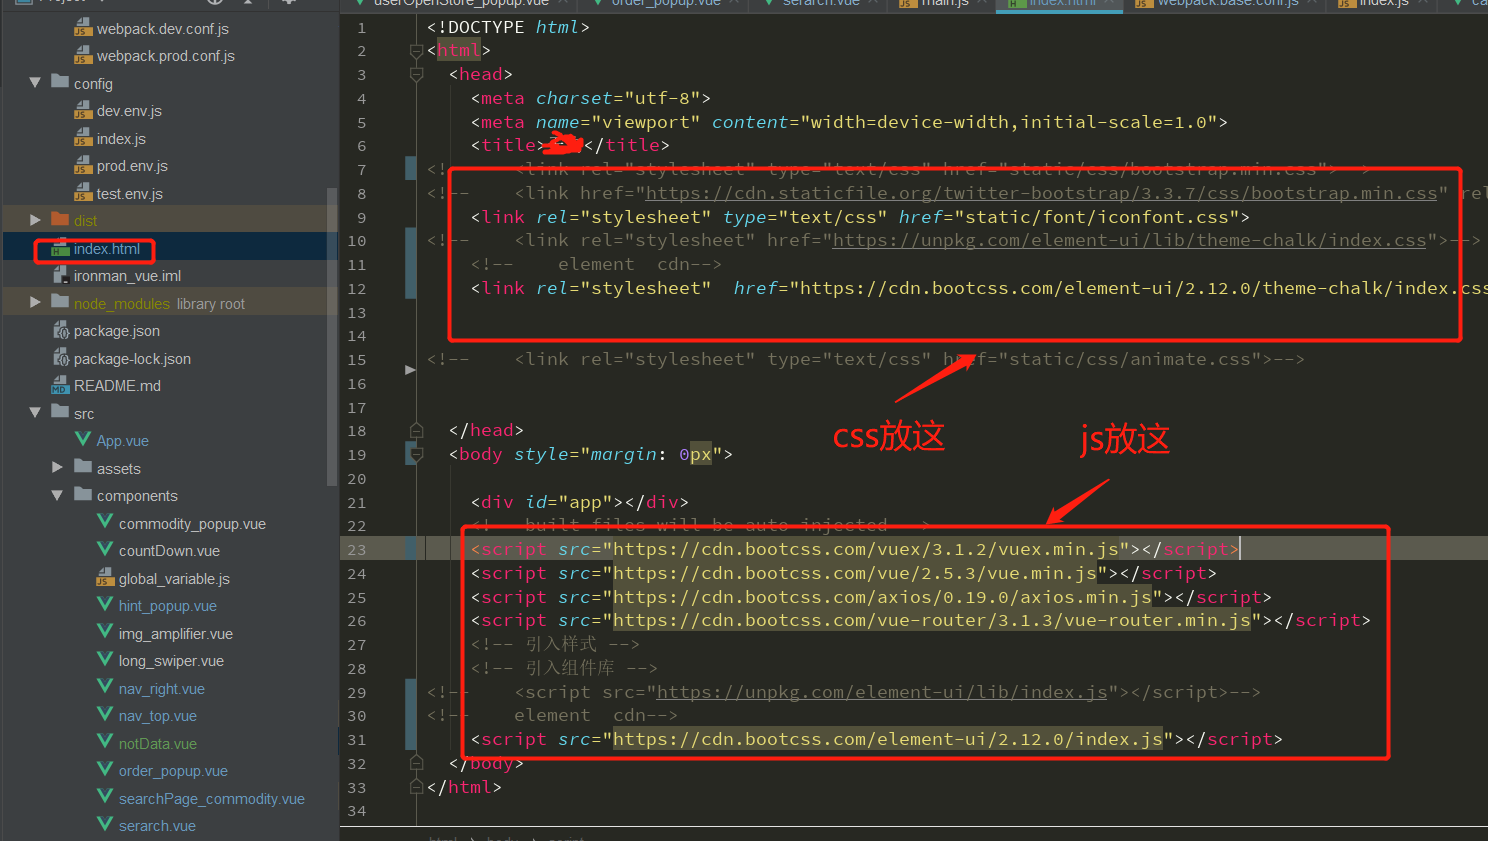Screen dimensions: 1488x841
Task: Click the test.env.js file icon
Action: [83, 193]
